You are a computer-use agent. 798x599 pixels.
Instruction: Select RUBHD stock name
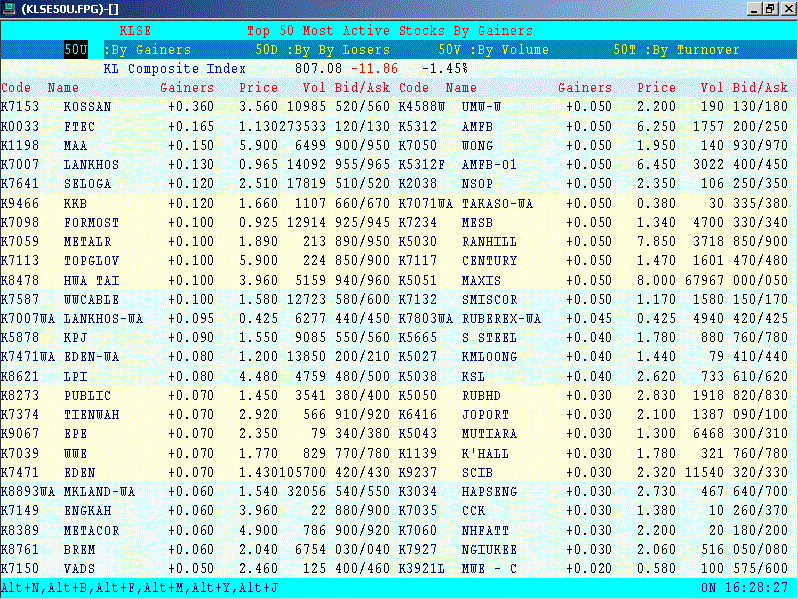[x=481, y=396]
